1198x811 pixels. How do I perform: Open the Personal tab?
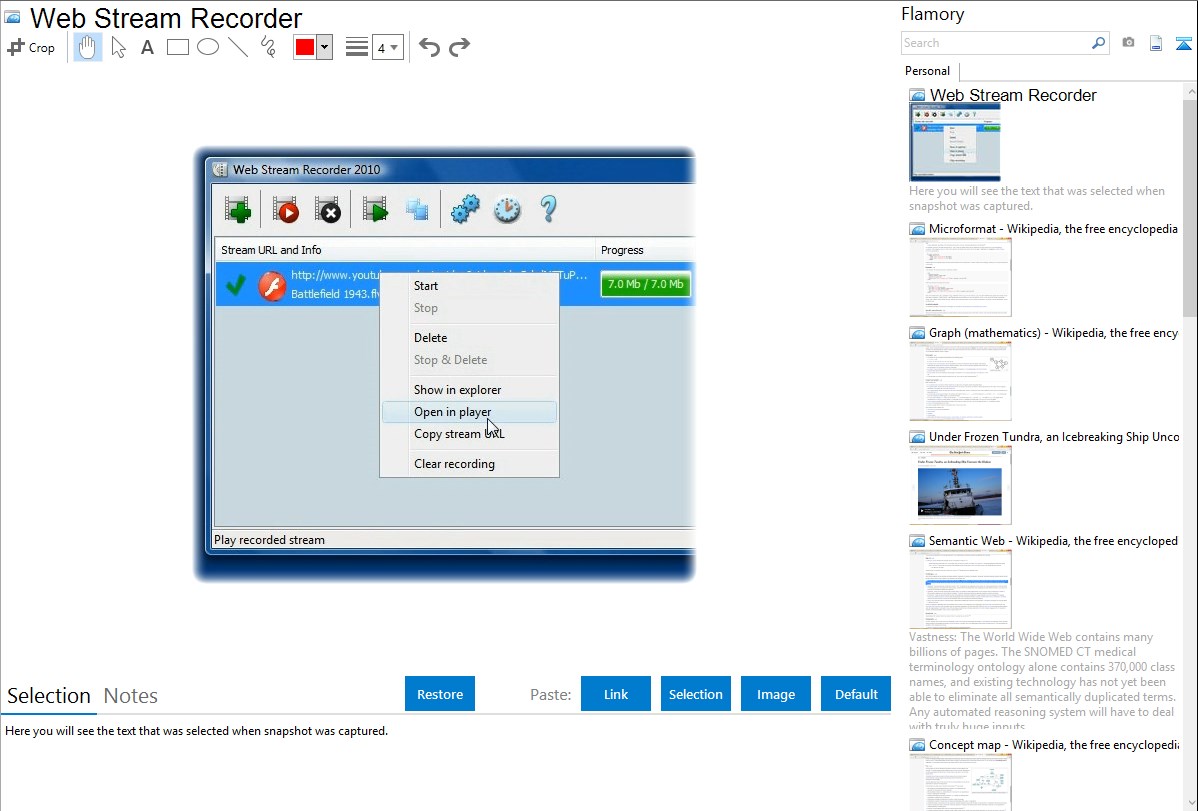[x=928, y=71]
